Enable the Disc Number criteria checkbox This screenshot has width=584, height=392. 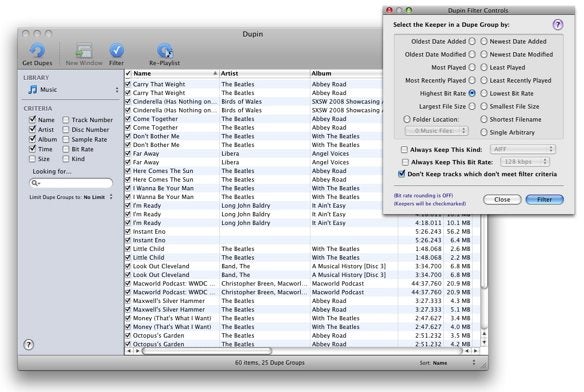click(x=66, y=129)
